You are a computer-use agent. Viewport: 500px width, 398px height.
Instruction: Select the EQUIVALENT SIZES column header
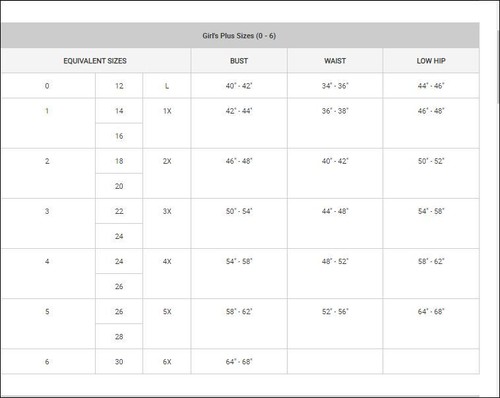pyautogui.click(x=95, y=61)
